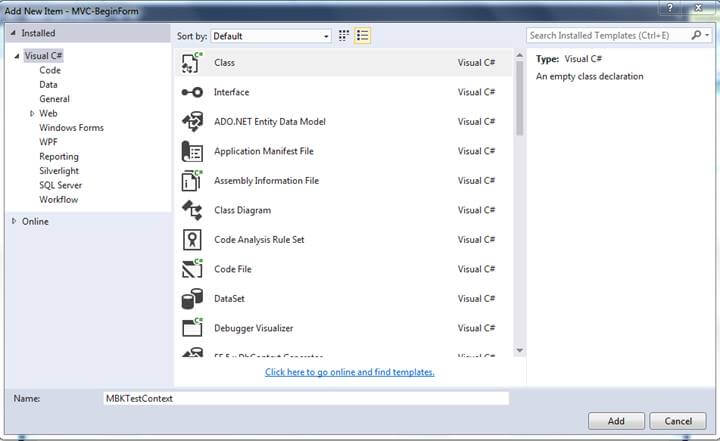The width and height of the screenshot is (720, 441).
Task: Click the 'Debugger Visualizer' template name
Action: (x=253, y=328)
